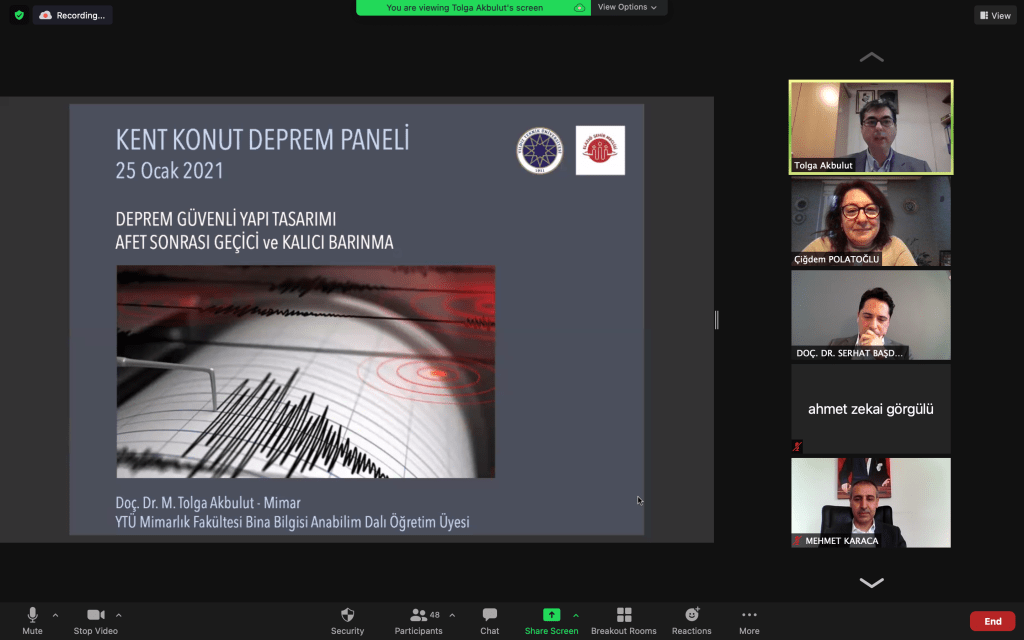The image size is (1024, 640).
Task: Open the More options menu
Action: pyautogui.click(x=749, y=615)
